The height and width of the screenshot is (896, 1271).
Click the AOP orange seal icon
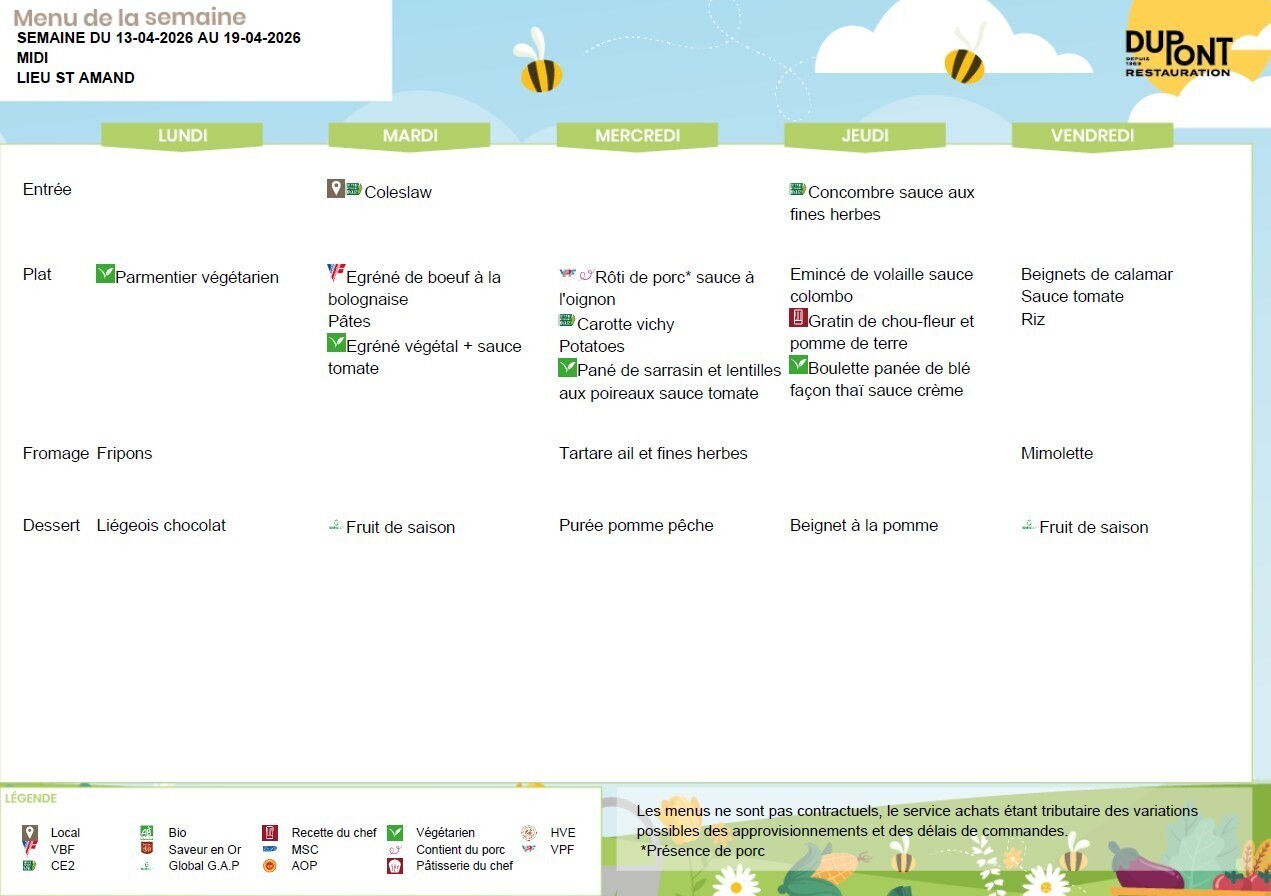[x=269, y=866]
